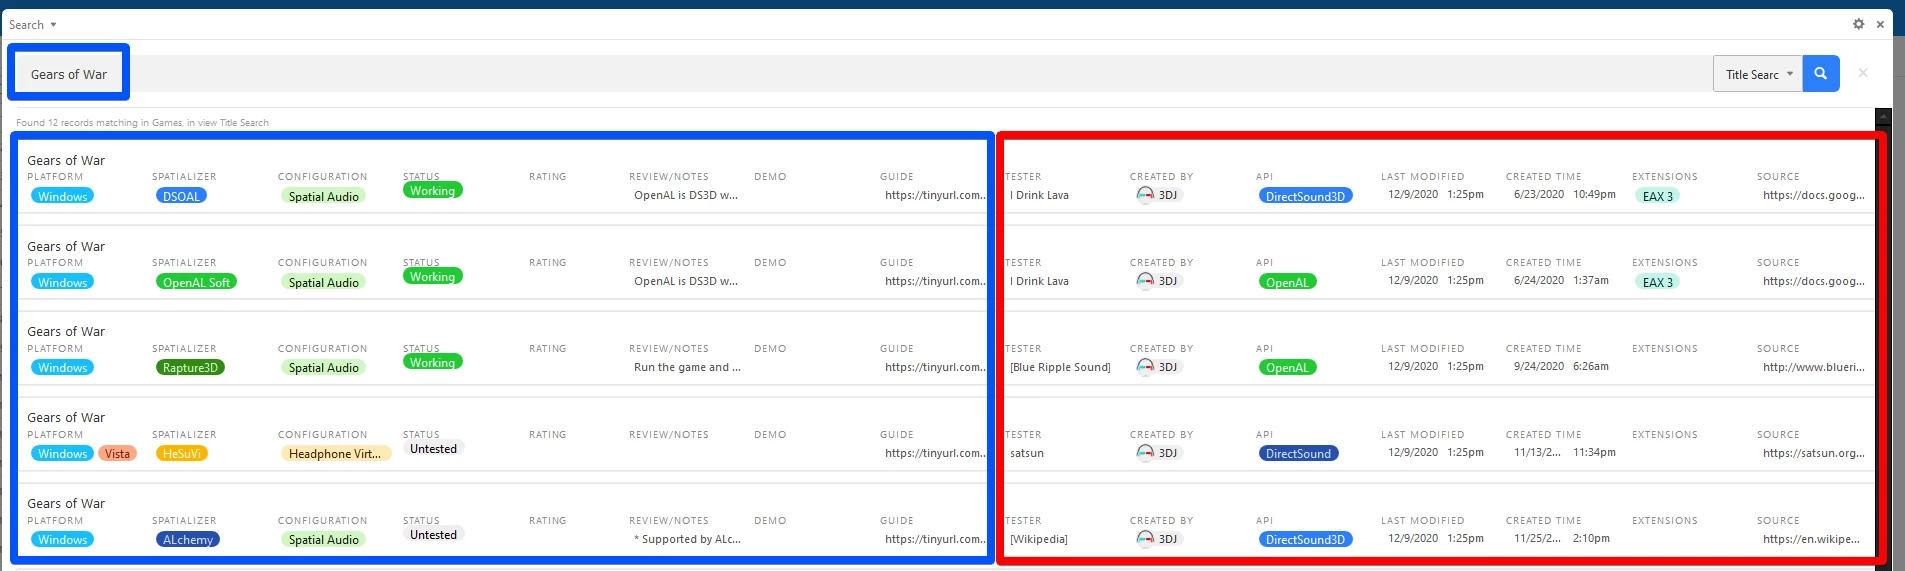Open the satsun.org source link
Image resolution: width=1905 pixels, height=571 pixels.
1813,453
